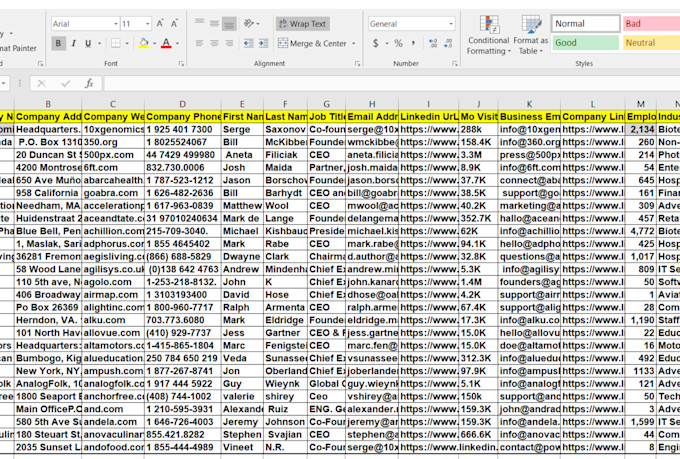Screen dimensions: 680x459
Task: Apply percent style
Action: [x=399, y=43]
